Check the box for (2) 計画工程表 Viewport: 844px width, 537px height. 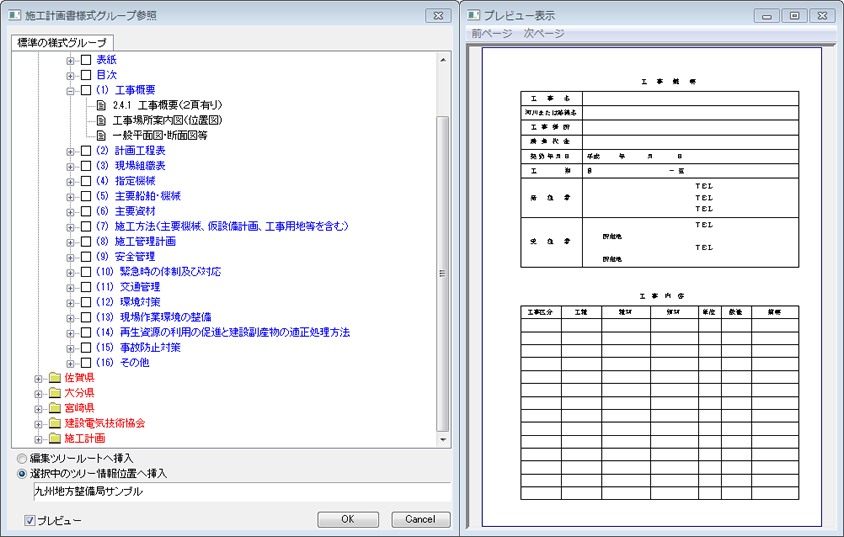pyautogui.click(x=86, y=150)
